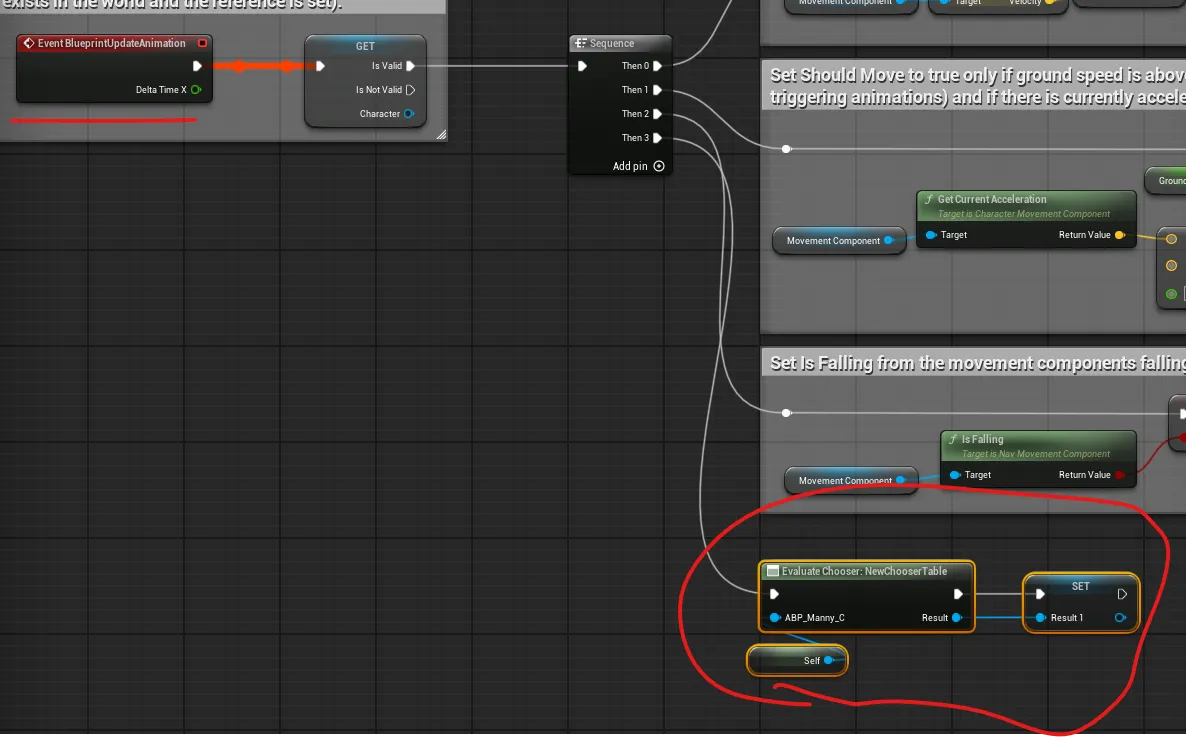Click the SET node exec output pin
Screen dimensions: 1186x738
tap(1122, 594)
